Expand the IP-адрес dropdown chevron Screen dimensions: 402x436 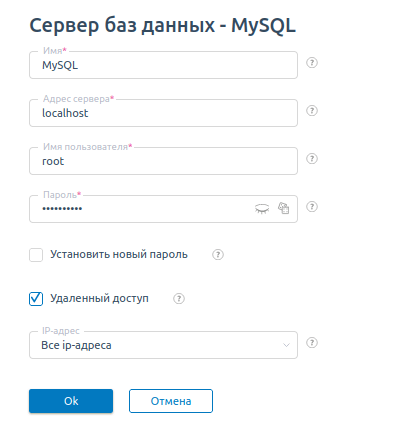tap(286, 345)
